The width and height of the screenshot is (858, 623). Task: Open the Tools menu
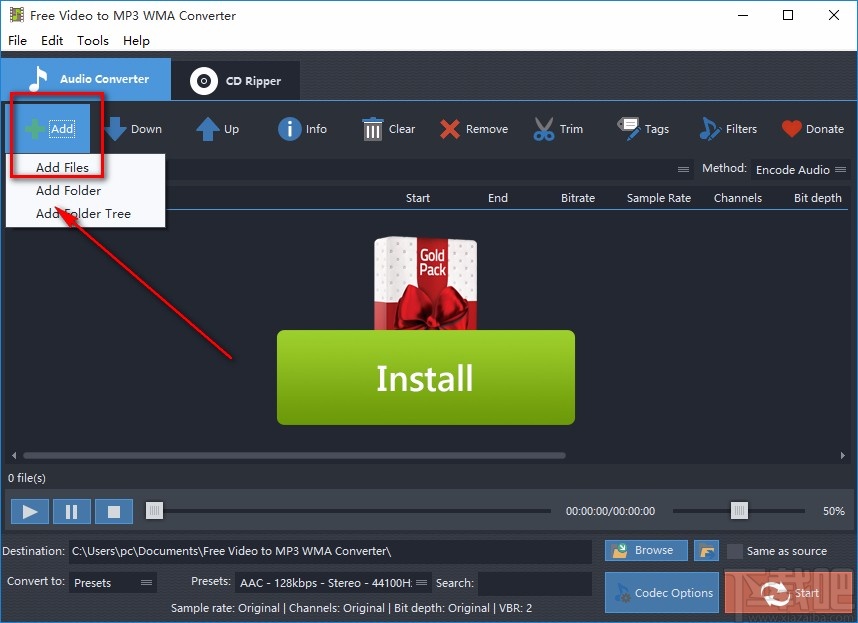[x=92, y=40]
